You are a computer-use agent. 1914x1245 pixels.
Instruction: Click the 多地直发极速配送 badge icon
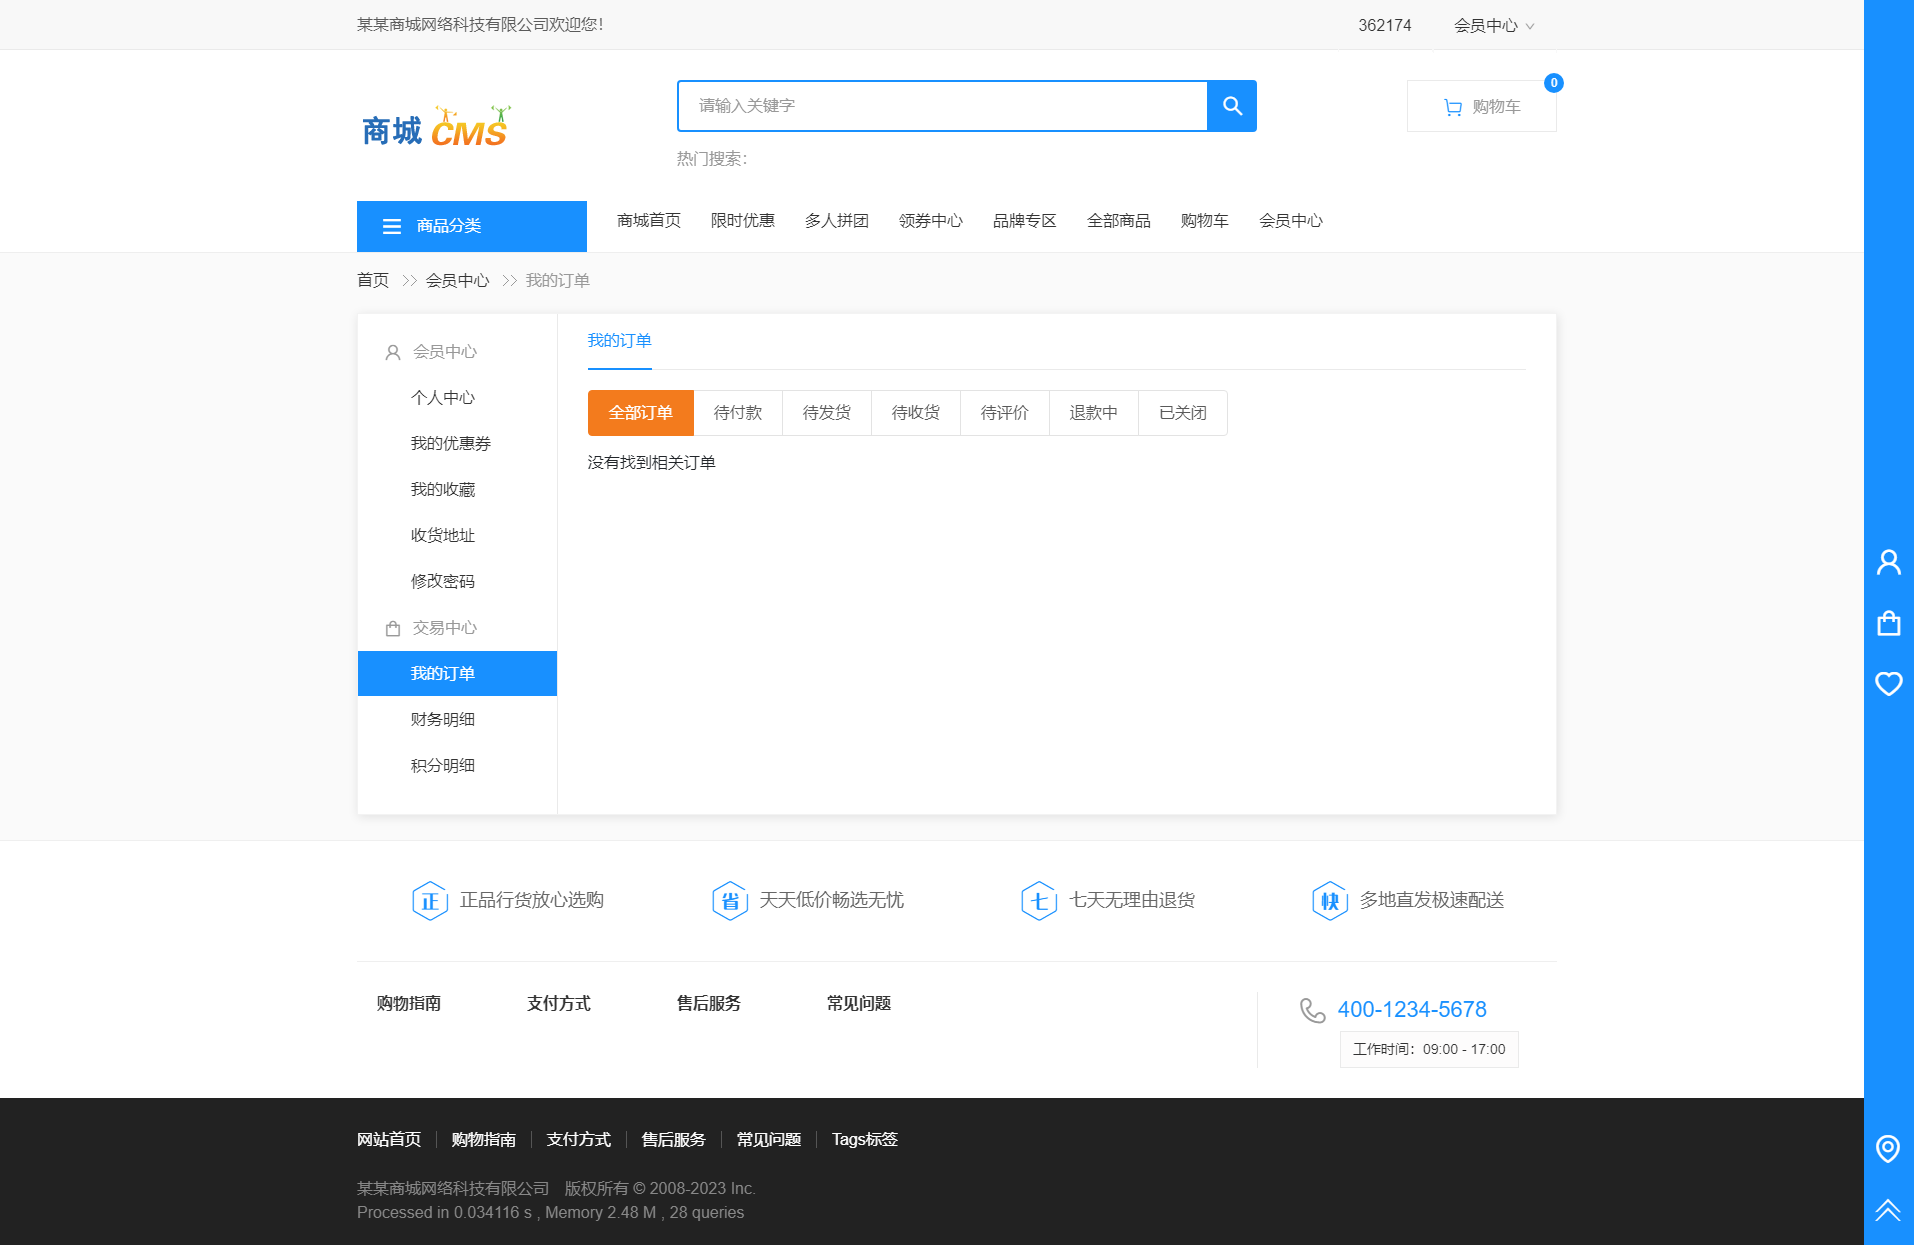pyautogui.click(x=1330, y=900)
